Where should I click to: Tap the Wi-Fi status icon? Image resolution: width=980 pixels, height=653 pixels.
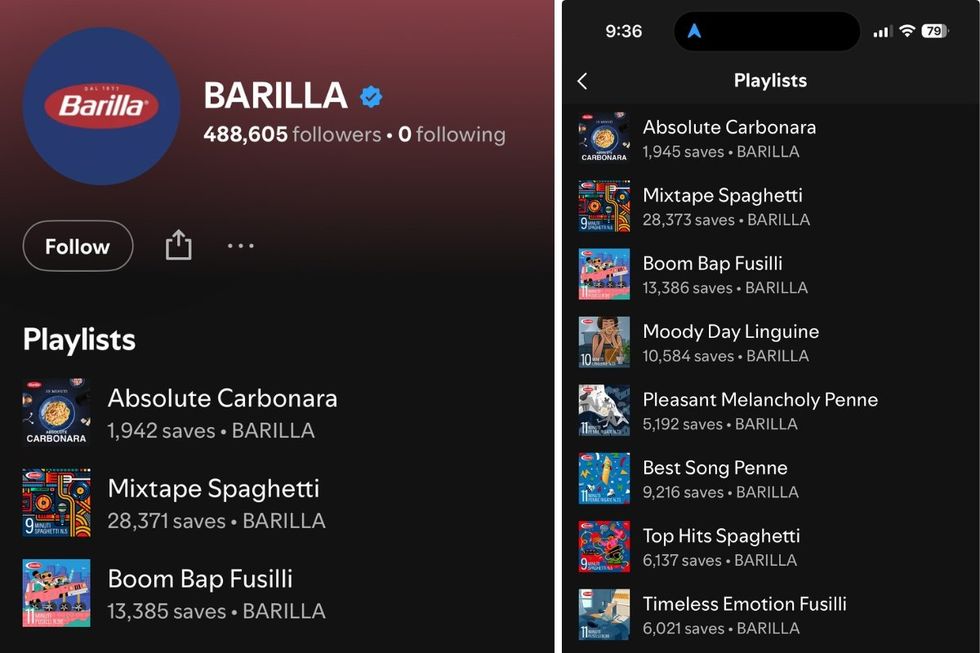tap(906, 31)
